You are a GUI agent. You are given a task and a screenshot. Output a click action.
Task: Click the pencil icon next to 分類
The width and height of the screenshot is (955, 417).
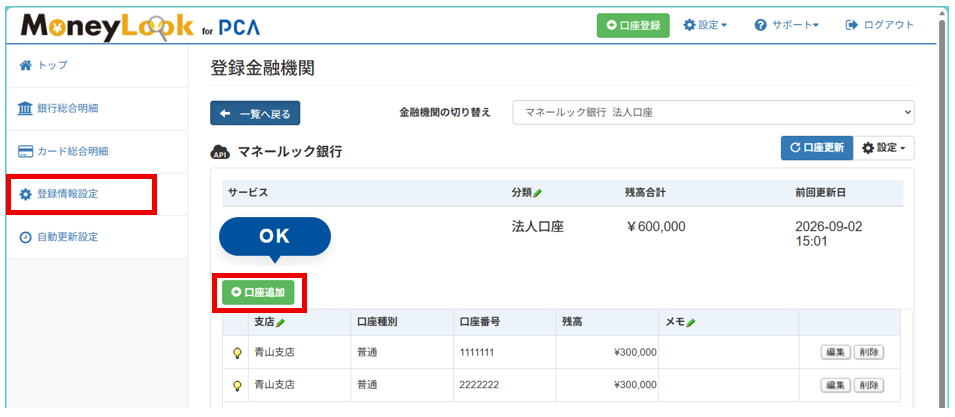point(538,193)
